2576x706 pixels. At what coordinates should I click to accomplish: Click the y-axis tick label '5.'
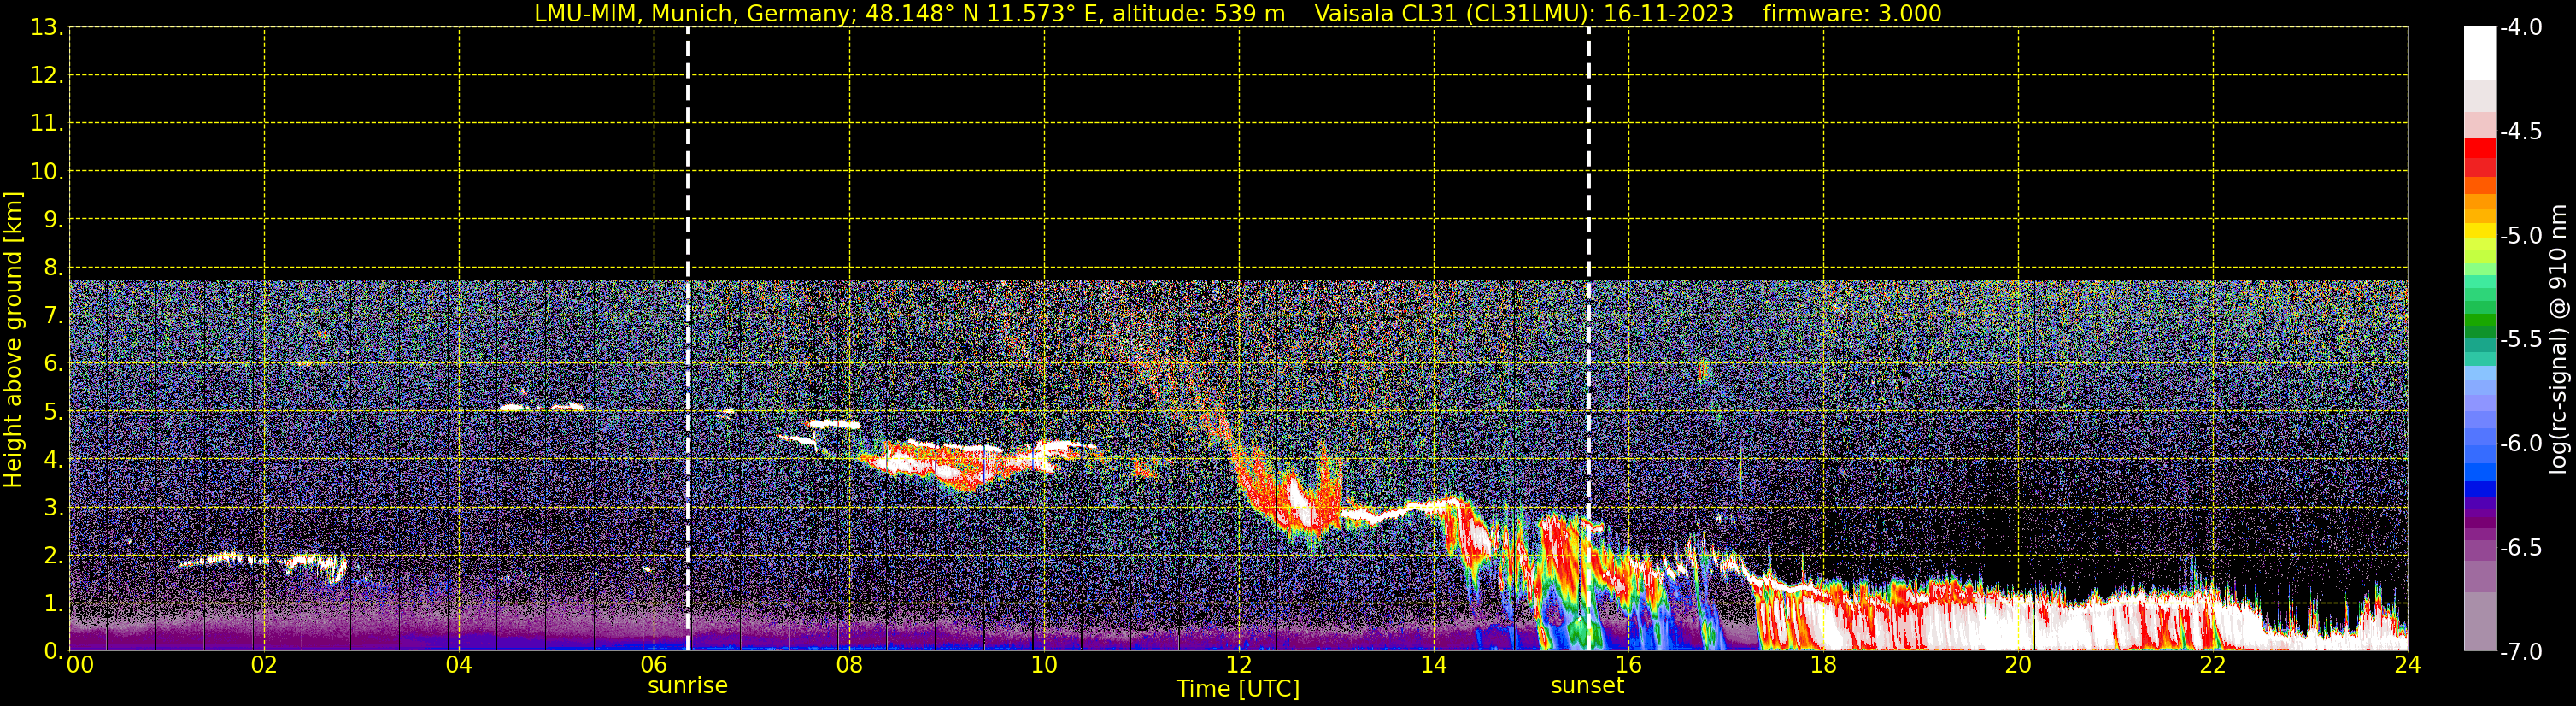click(53, 411)
